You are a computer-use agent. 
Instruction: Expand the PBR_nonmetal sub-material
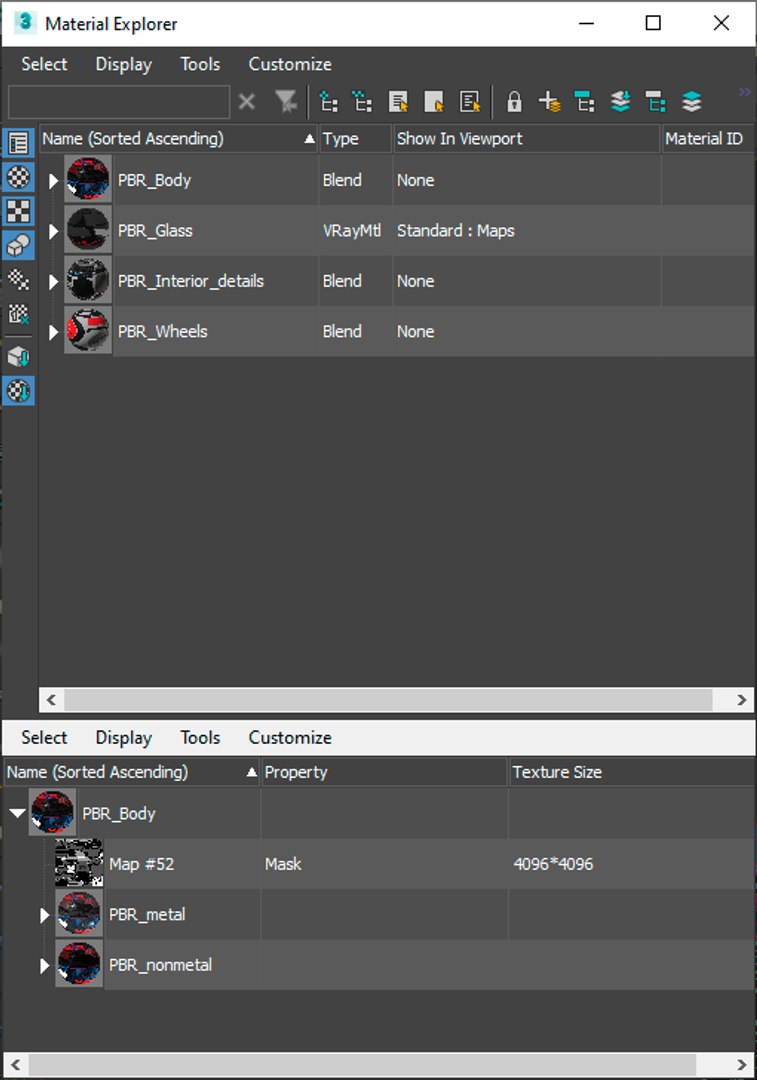pos(44,966)
